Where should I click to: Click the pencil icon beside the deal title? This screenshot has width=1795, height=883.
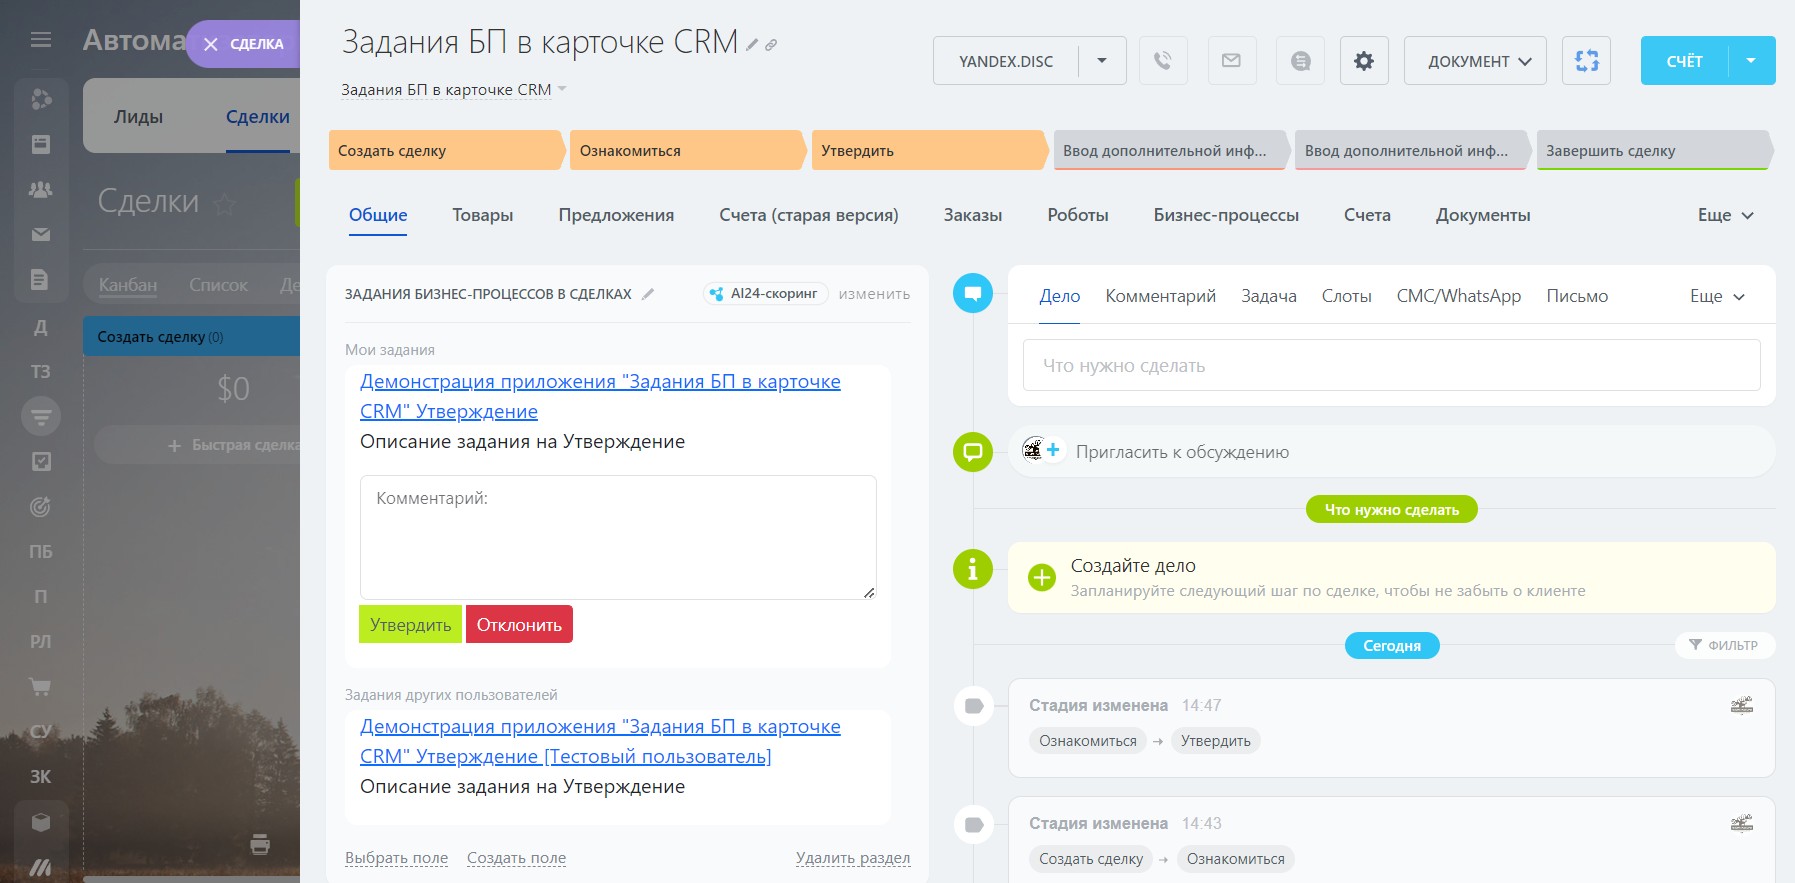coord(752,45)
